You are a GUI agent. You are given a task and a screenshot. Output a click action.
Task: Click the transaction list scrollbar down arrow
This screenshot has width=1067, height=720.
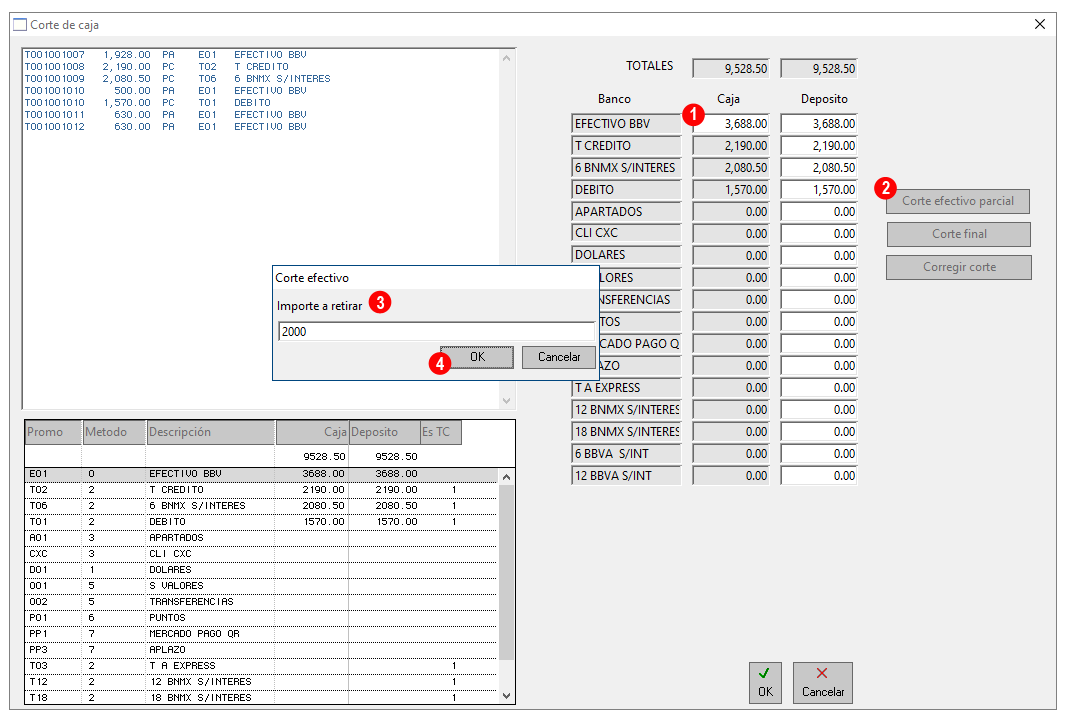click(506, 401)
